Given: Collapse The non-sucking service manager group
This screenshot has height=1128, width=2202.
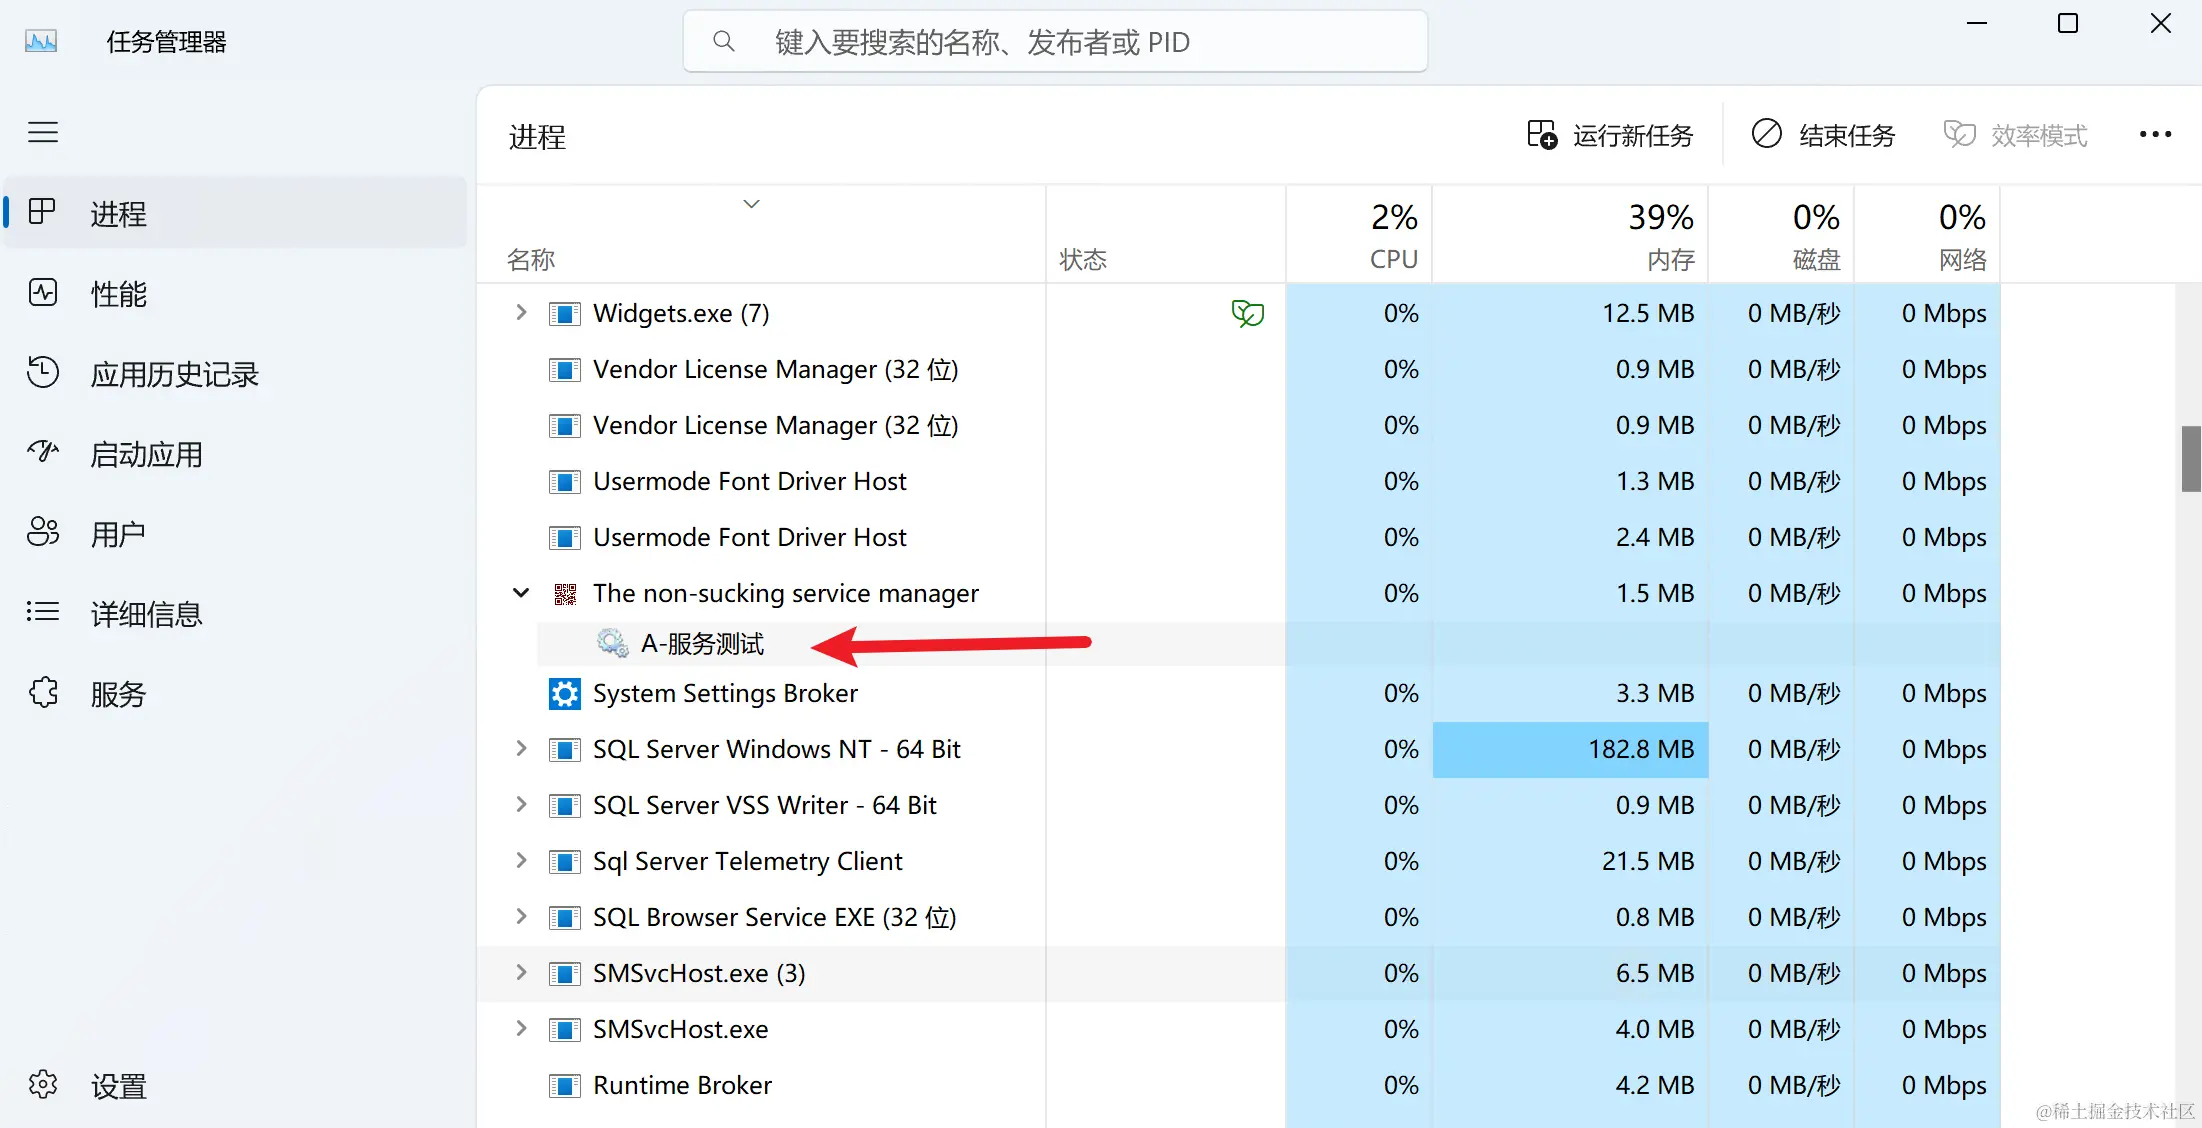Looking at the screenshot, I should pos(521,593).
